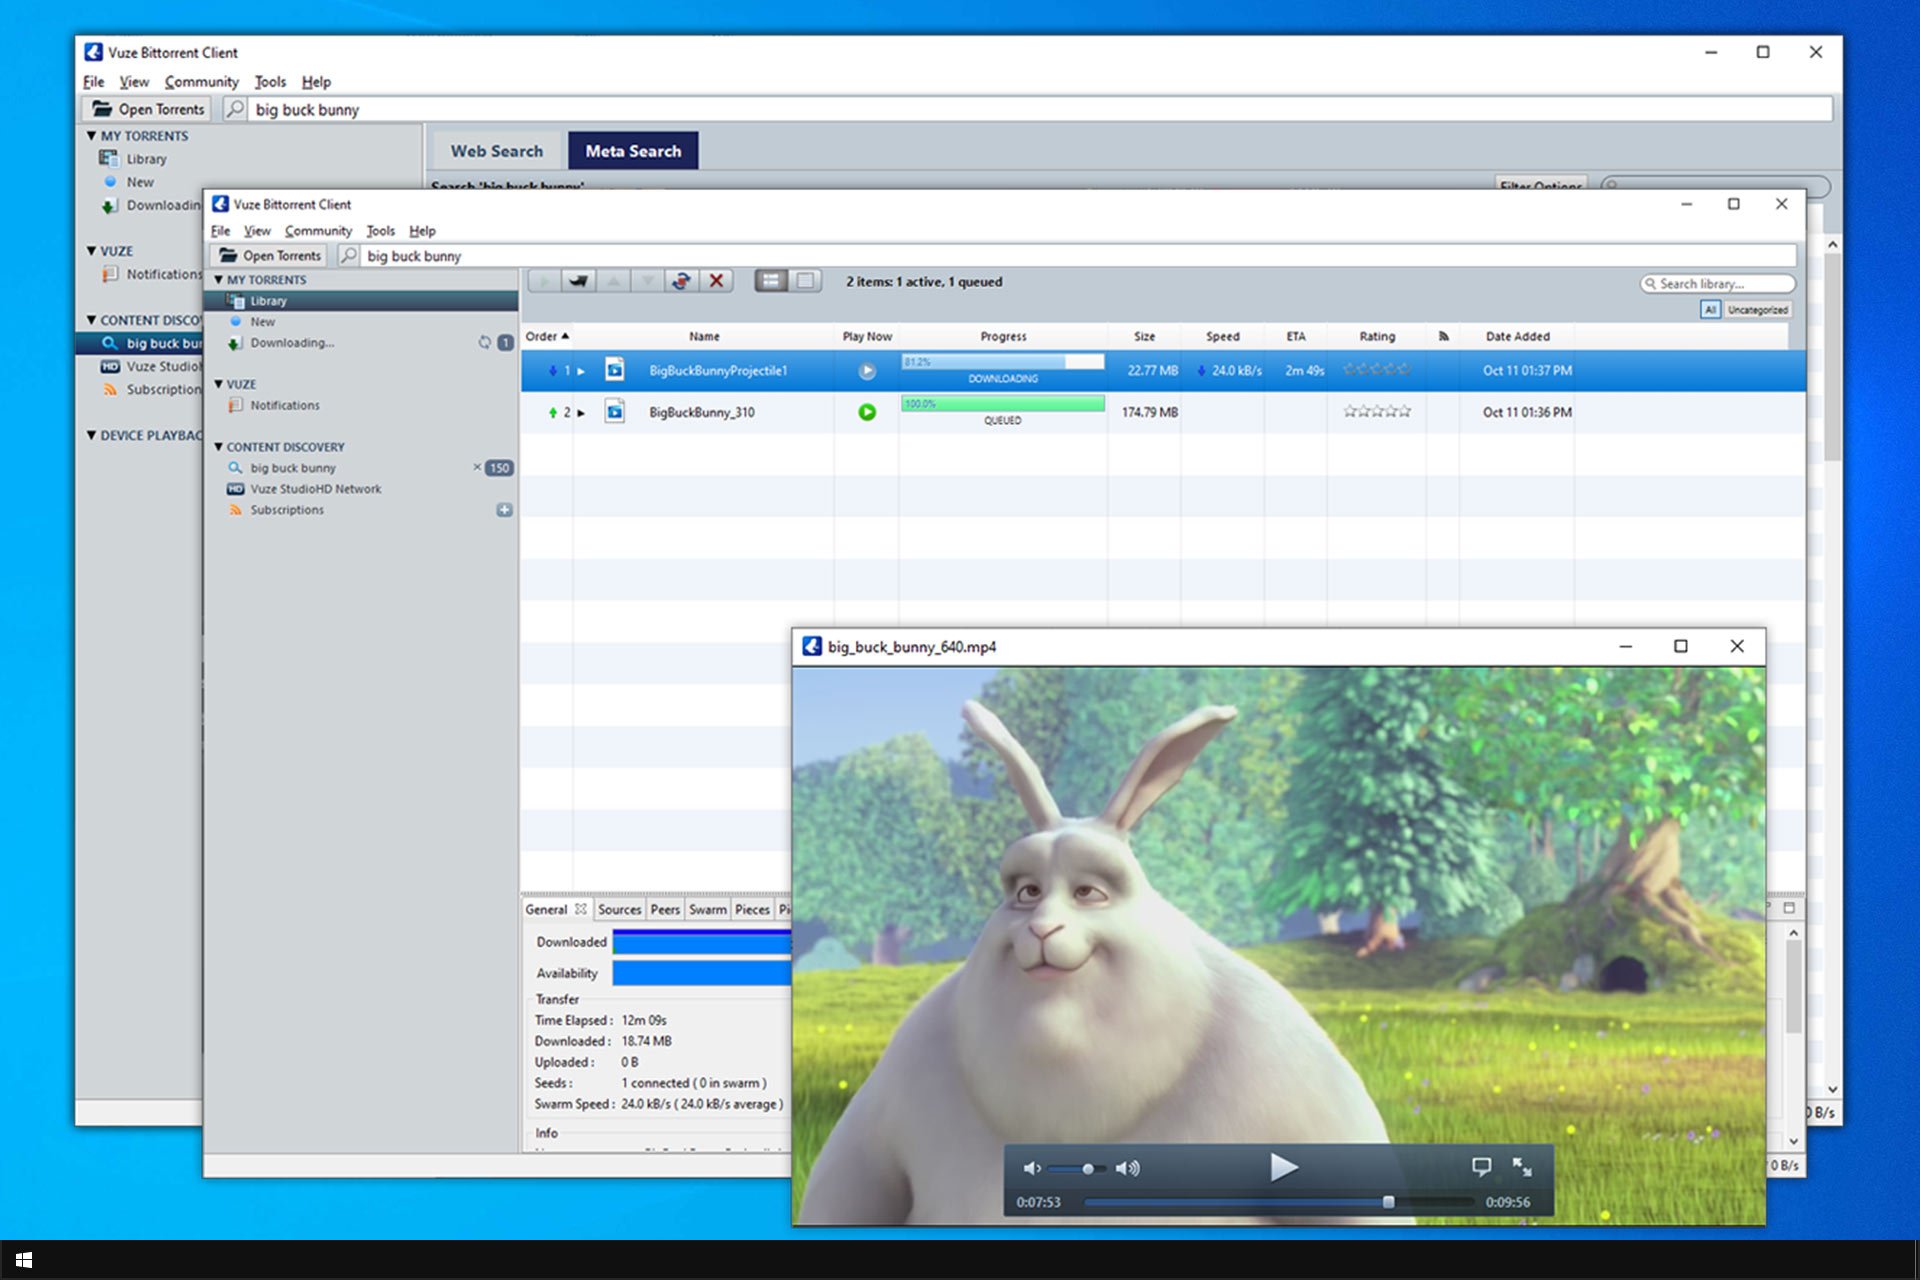Switch to Web Search tab in back window
This screenshot has width=1920, height=1280.
coord(497,151)
